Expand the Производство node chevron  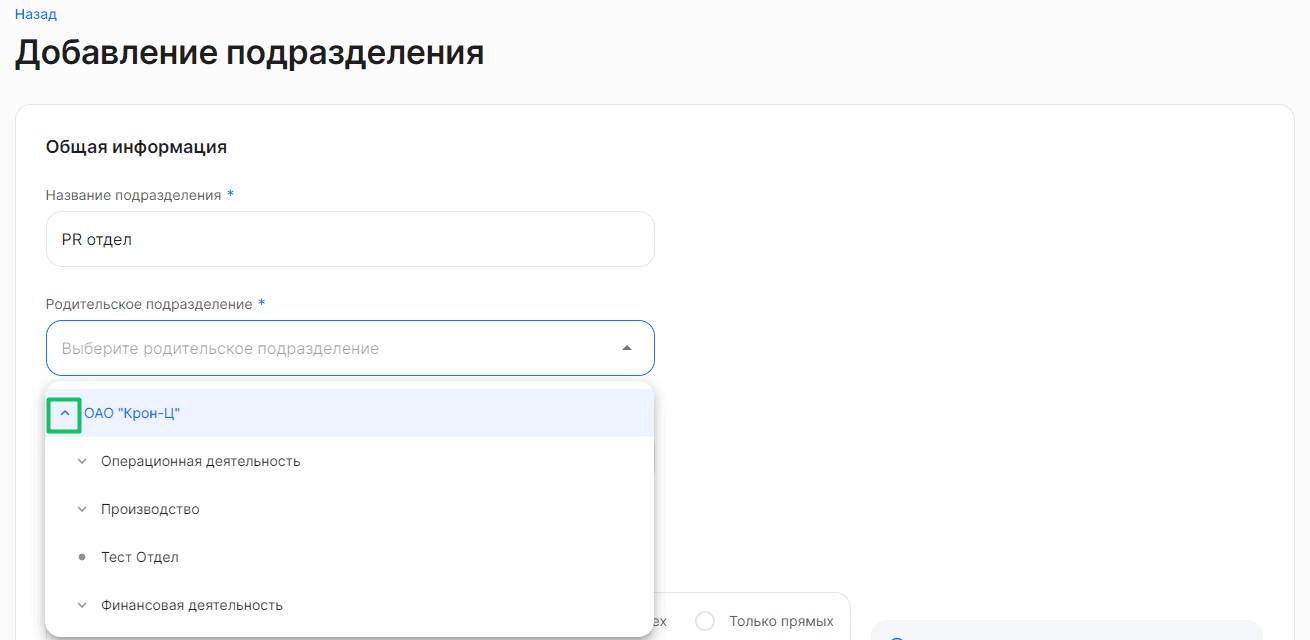click(x=82, y=510)
